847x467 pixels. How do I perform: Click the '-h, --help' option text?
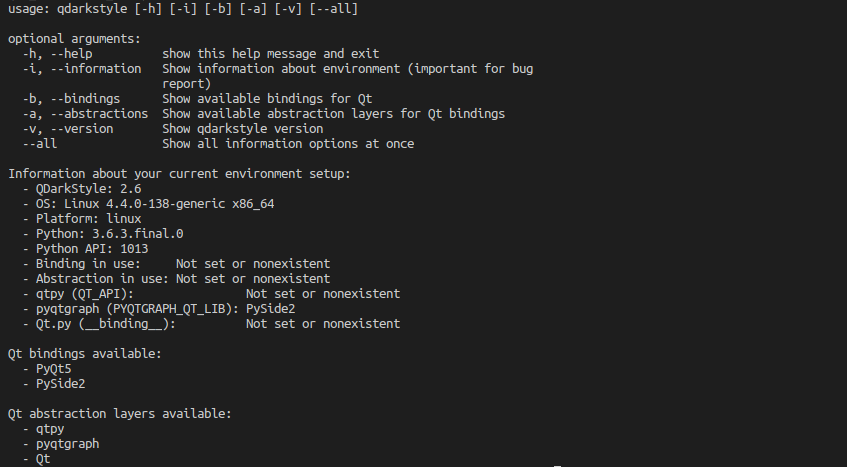(57, 54)
